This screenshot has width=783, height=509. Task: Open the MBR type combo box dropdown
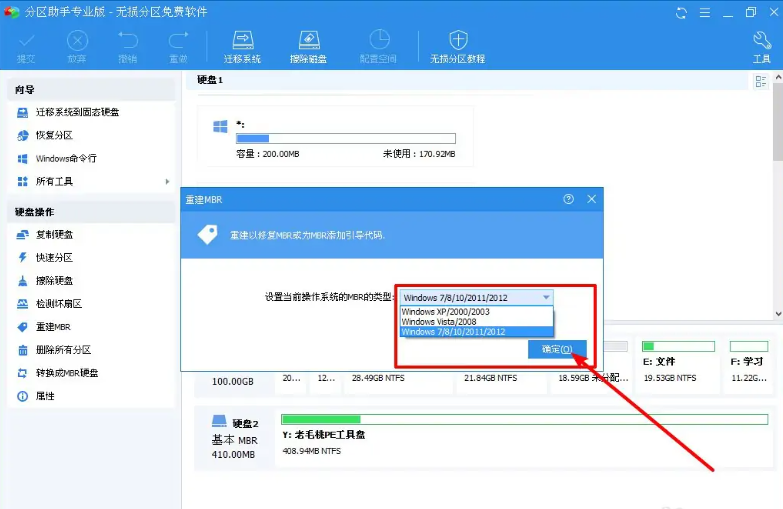tap(476, 297)
